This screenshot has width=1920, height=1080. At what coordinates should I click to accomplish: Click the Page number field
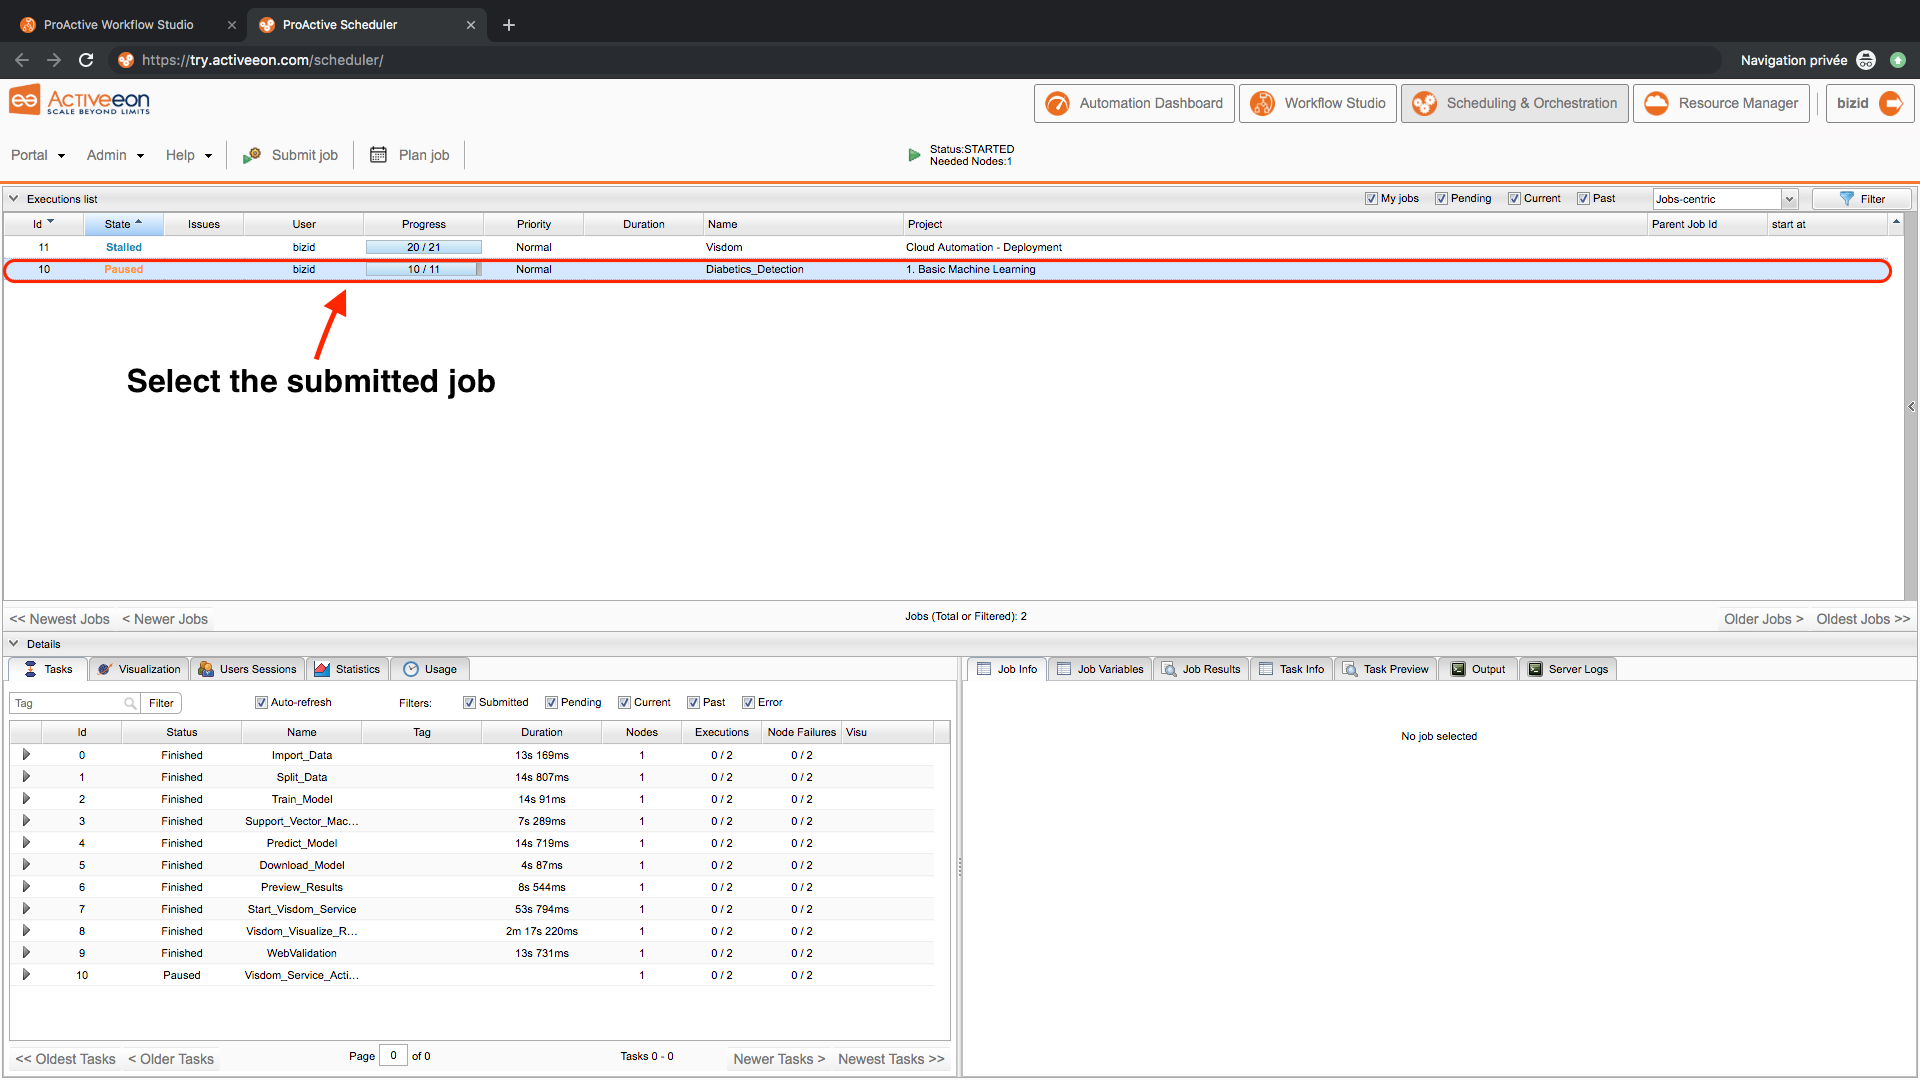click(393, 1056)
